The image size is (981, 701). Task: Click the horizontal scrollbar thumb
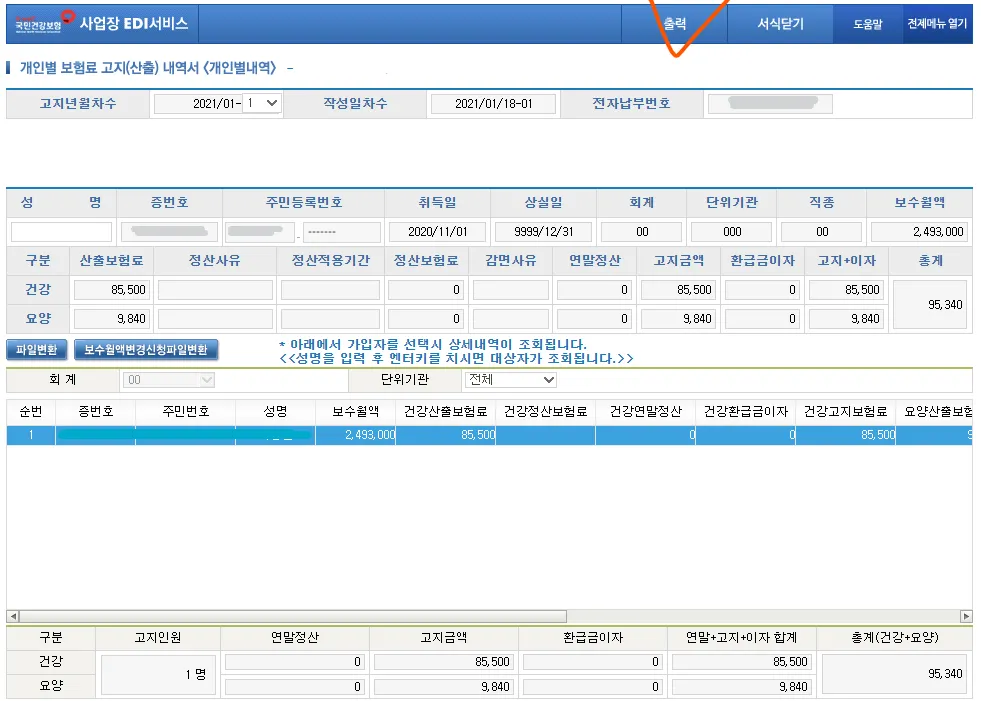[293, 616]
